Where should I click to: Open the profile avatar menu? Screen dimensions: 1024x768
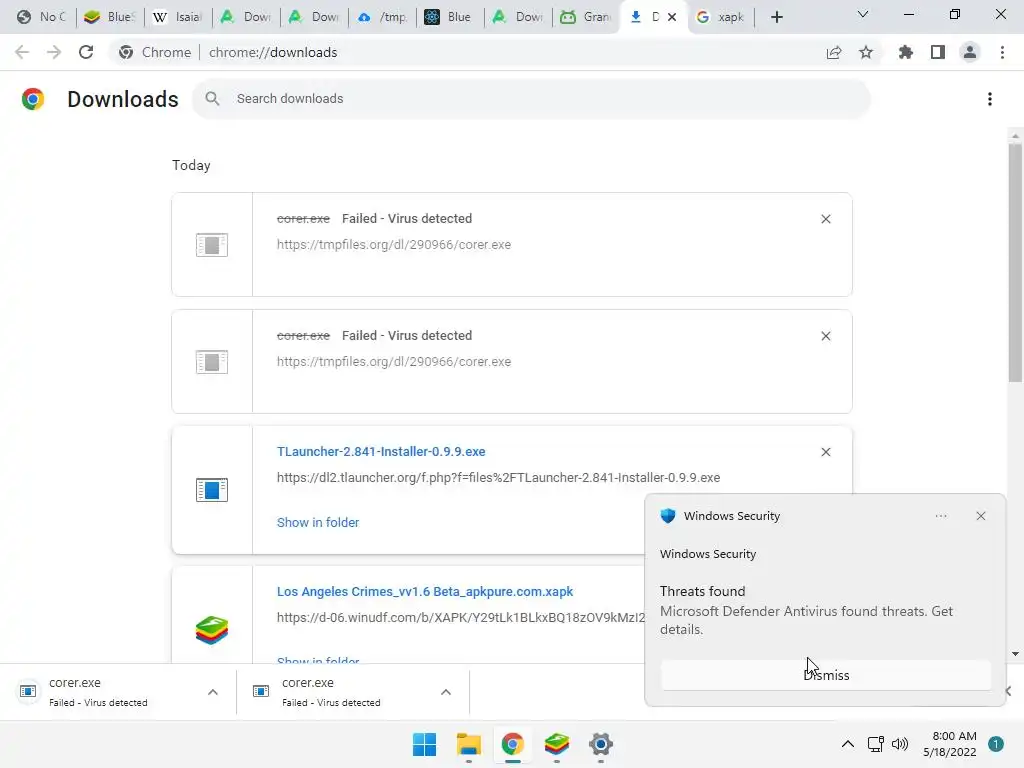(x=970, y=52)
